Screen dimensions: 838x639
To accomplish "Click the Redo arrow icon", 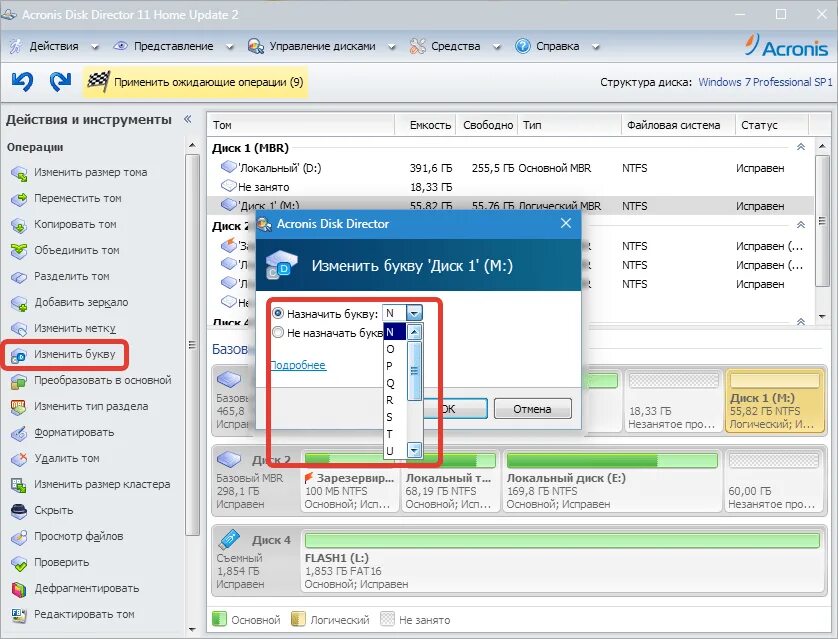I will tap(60, 81).
